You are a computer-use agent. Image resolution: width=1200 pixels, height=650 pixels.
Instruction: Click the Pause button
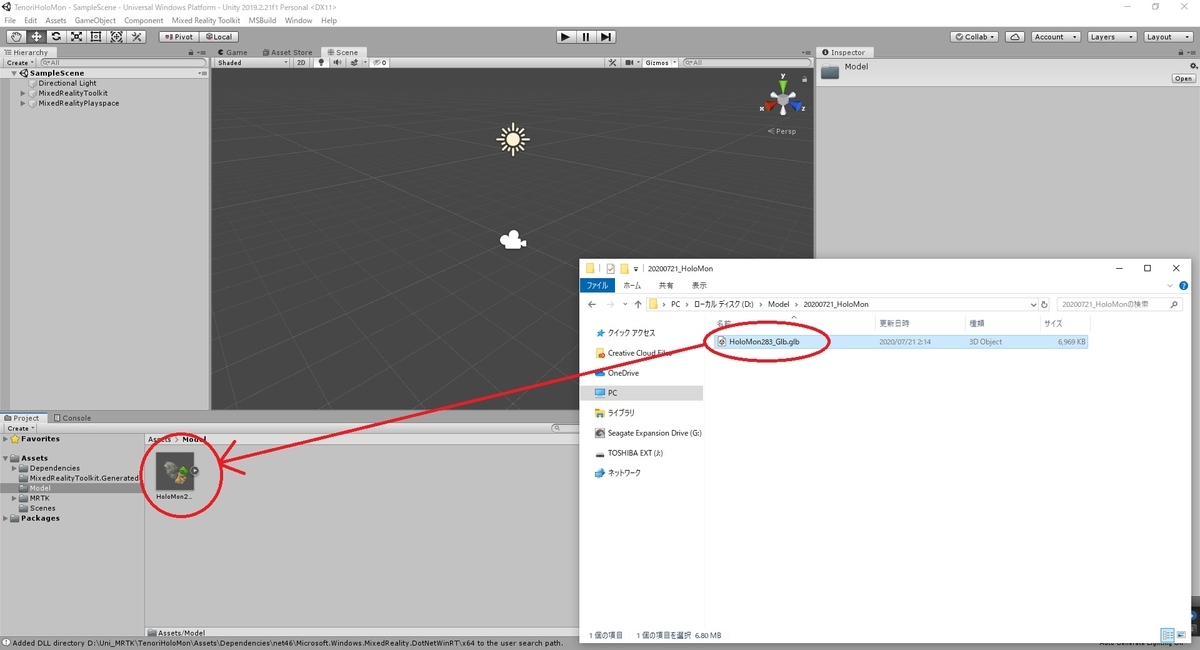point(586,37)
